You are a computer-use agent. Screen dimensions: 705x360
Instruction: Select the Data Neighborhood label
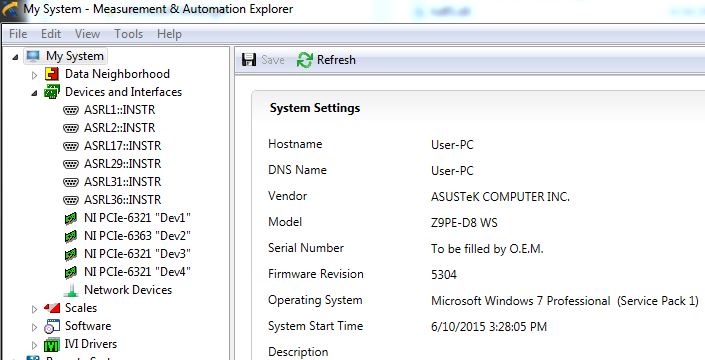tap(117, 74)
